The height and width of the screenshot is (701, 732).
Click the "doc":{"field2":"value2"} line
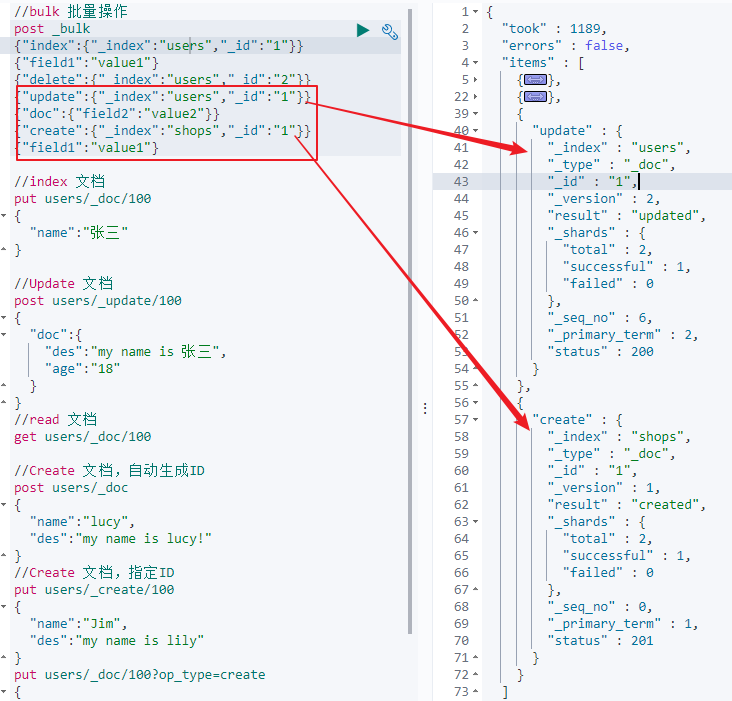pos(117,114)
